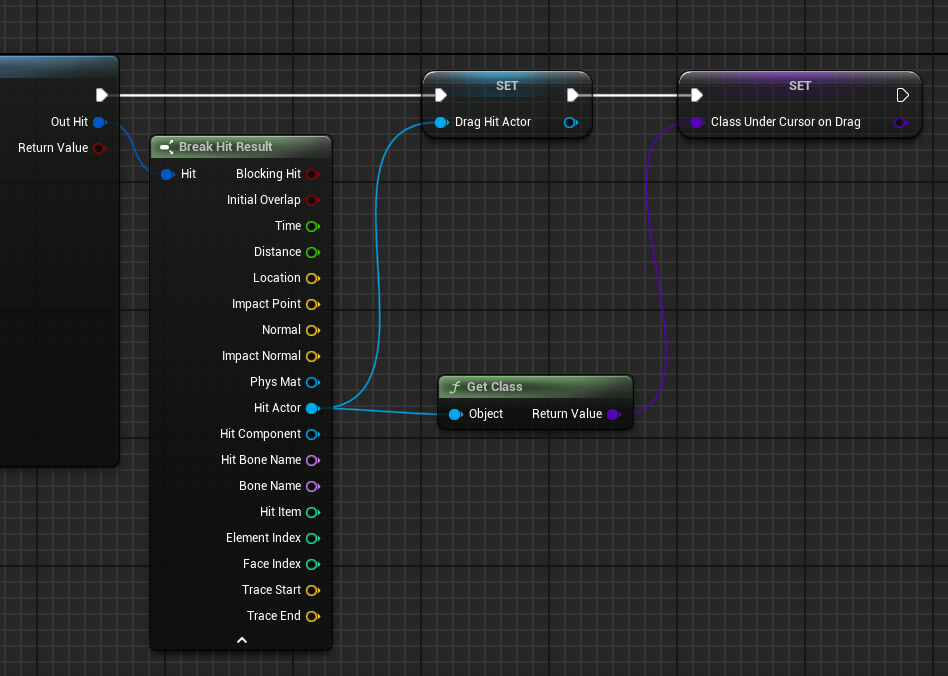948x676 pixels.
Task: Click the Break Hit Result struct icon
Action: tap(167, 147)
